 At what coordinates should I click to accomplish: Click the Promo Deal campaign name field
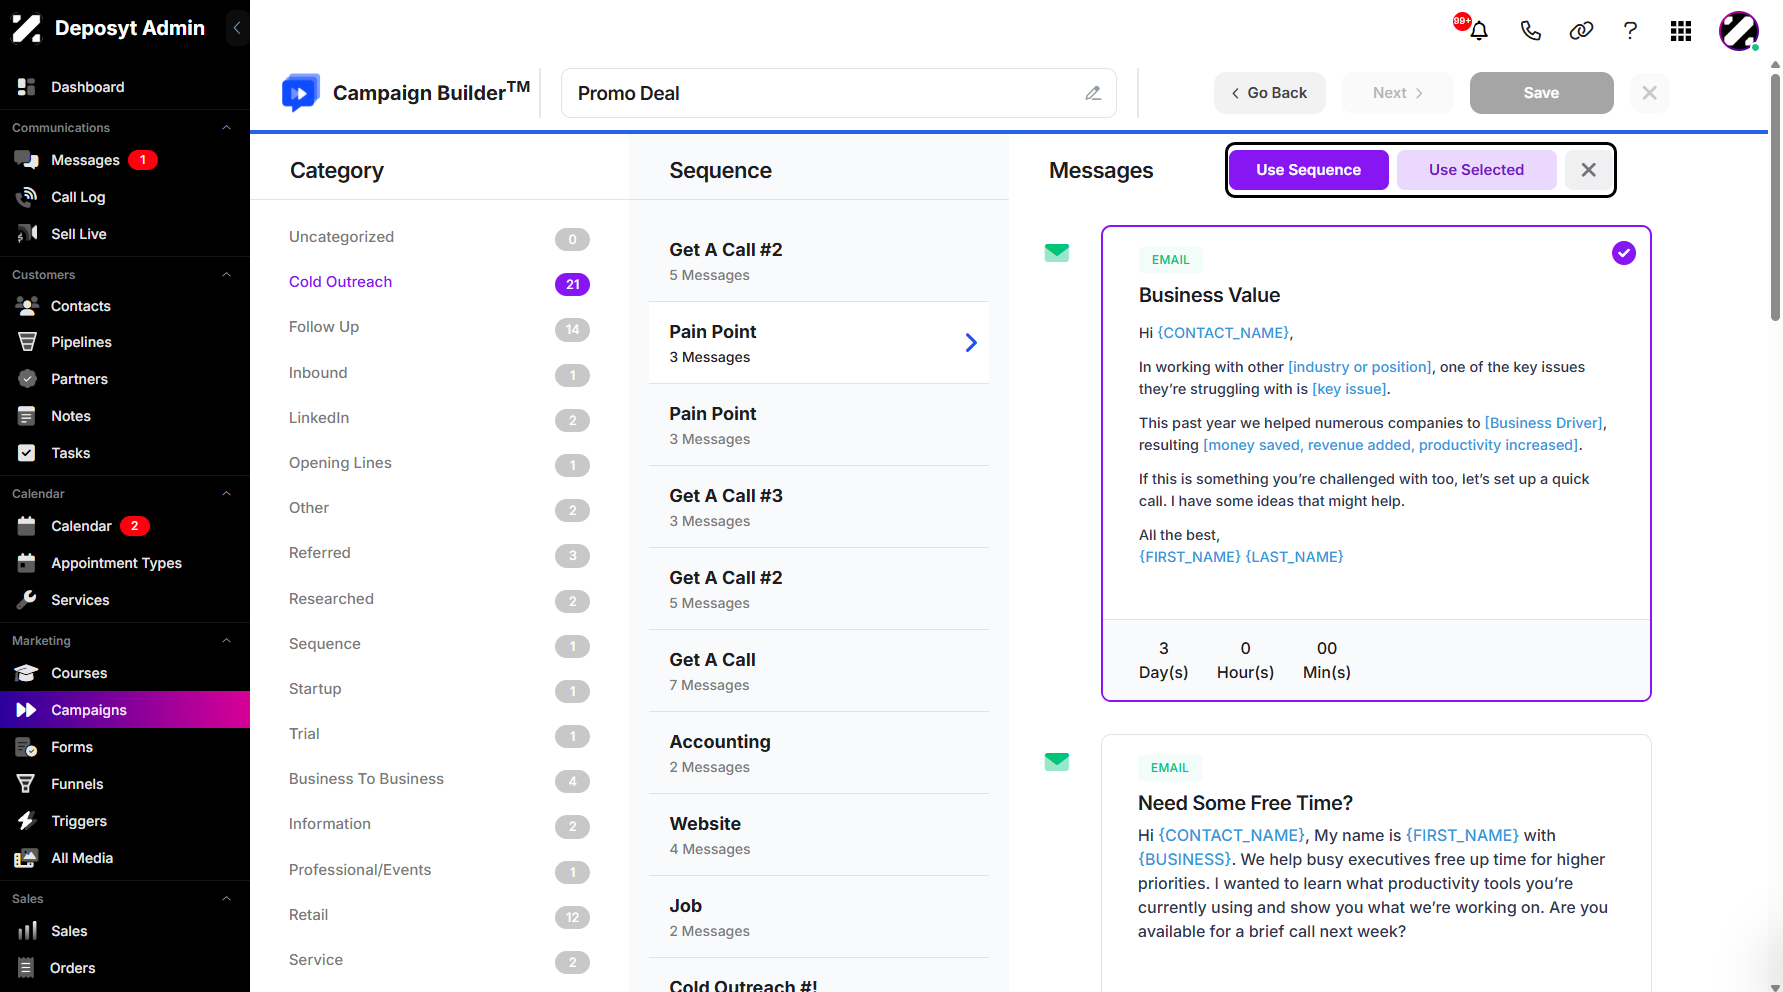click(x=838, y=93)
